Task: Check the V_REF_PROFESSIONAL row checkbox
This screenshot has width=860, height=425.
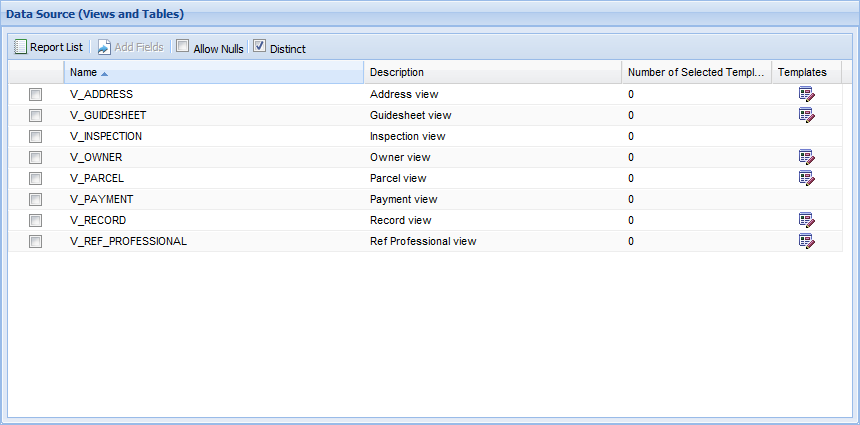Action: (36, 241)
